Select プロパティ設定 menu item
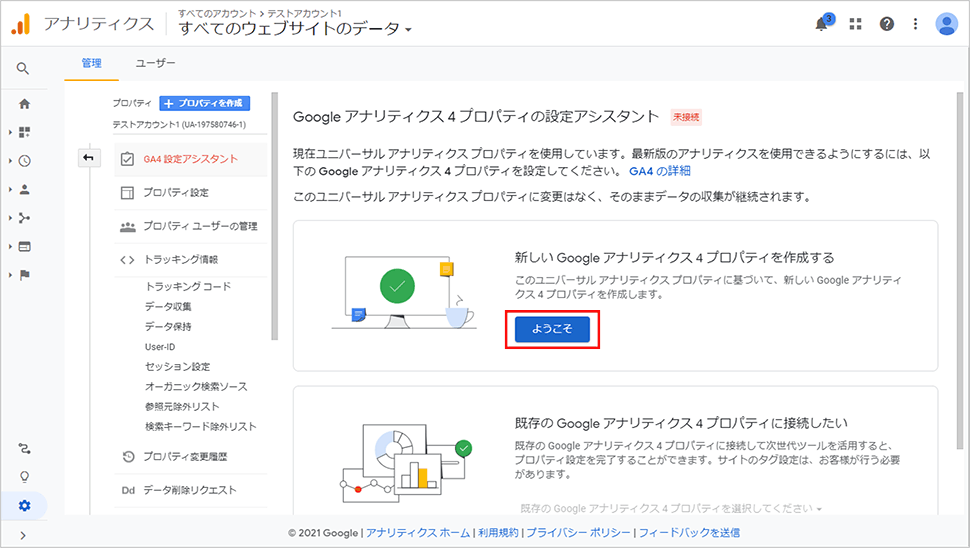 click(x=191, y=193)
